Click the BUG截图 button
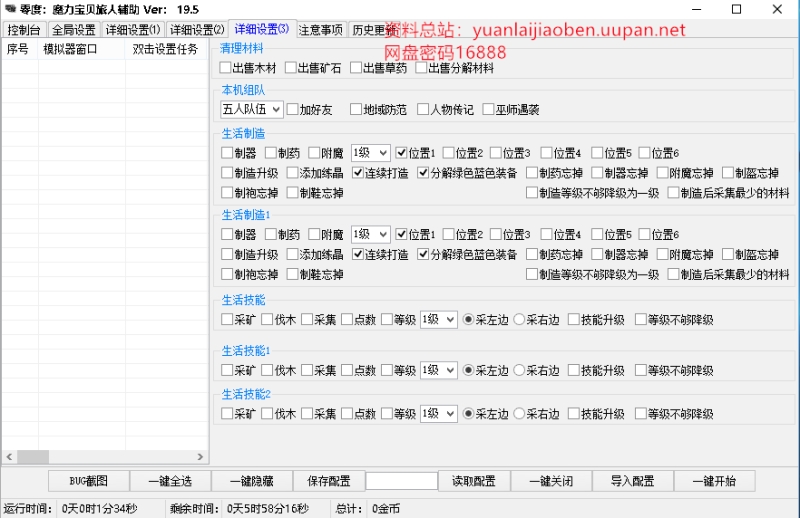 pyautogui.click(x=89, y=481)
